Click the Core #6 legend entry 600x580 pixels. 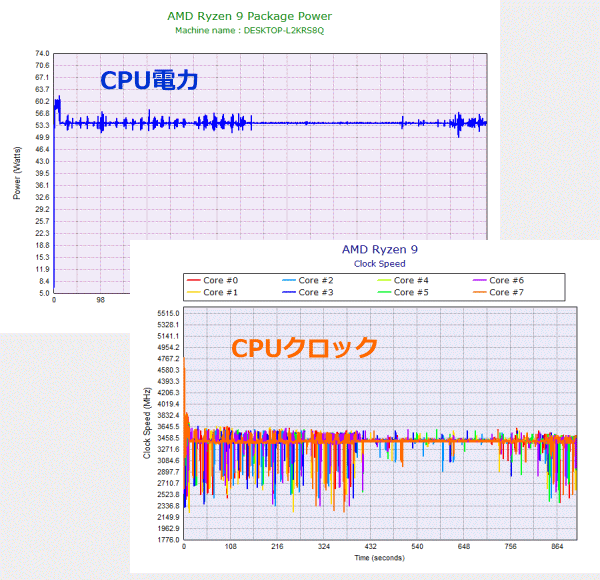(x=498, y=280)
